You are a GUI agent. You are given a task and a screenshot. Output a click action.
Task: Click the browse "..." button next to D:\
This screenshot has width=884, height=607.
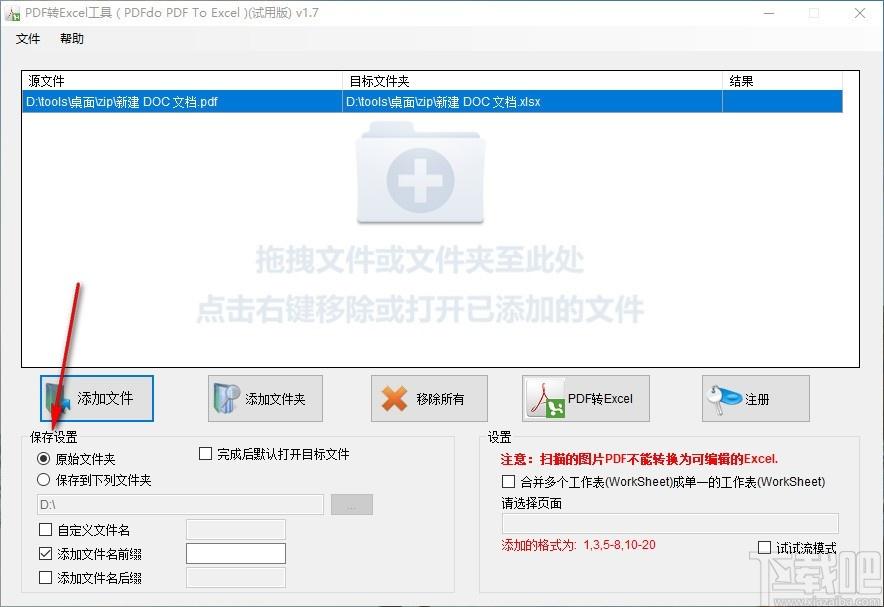tap(352, 504)
